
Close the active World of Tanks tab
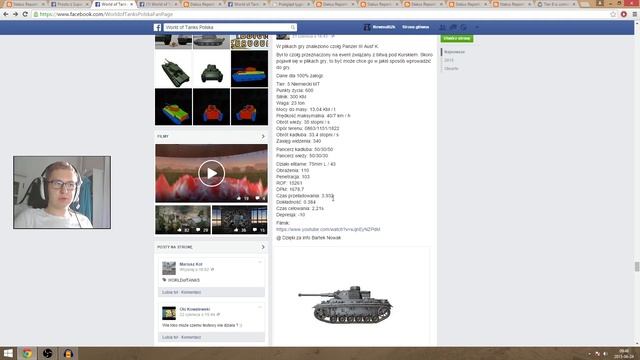tap(131, 4)
